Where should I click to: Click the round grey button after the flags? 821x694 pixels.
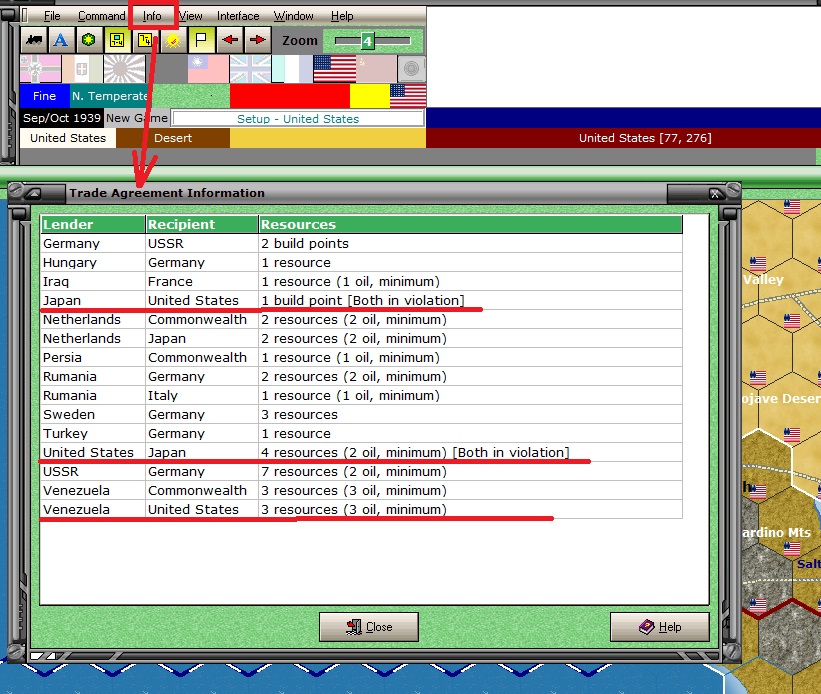[412, 69]
